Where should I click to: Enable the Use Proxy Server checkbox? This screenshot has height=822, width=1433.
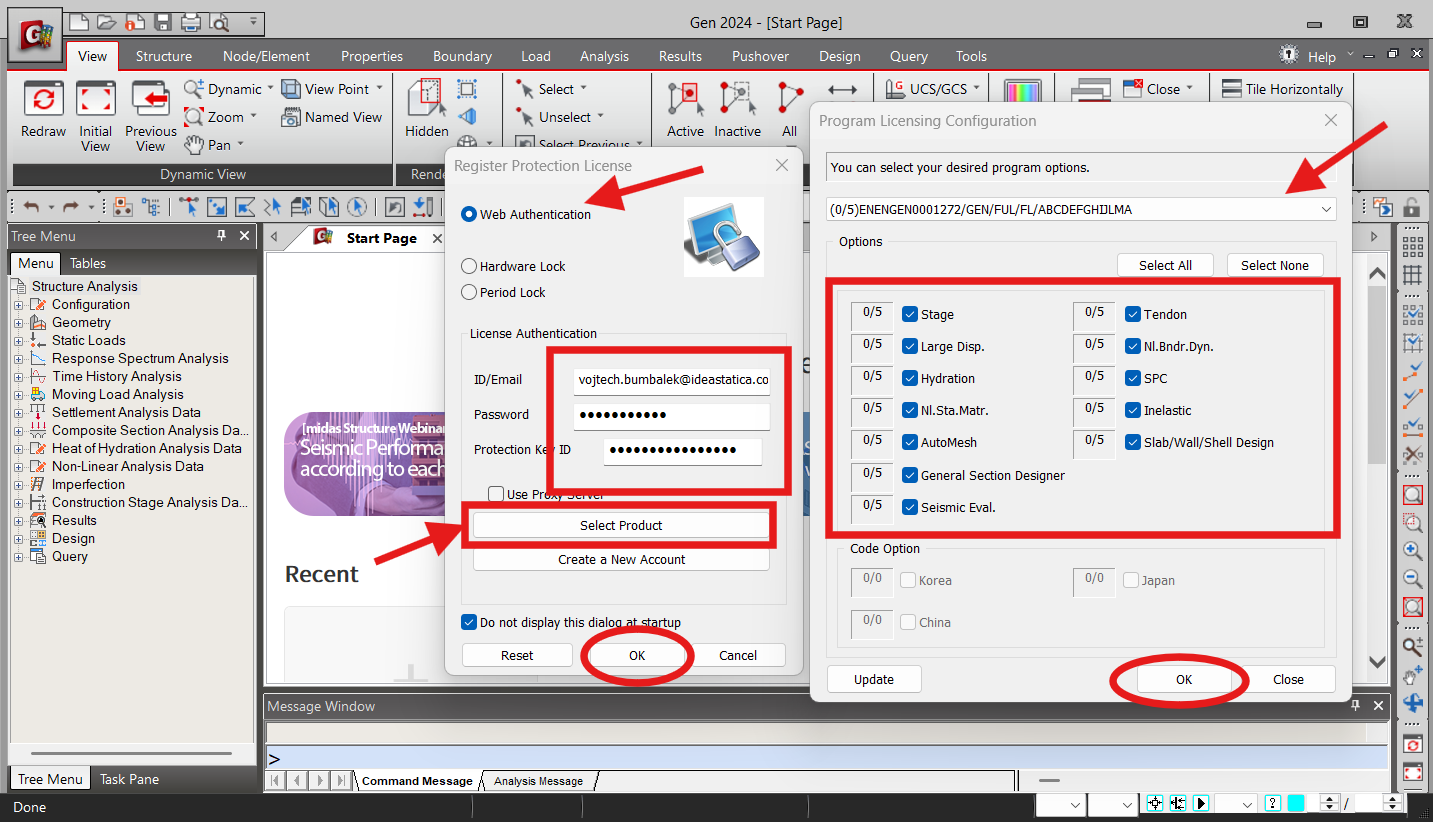(x=495, y=494)
